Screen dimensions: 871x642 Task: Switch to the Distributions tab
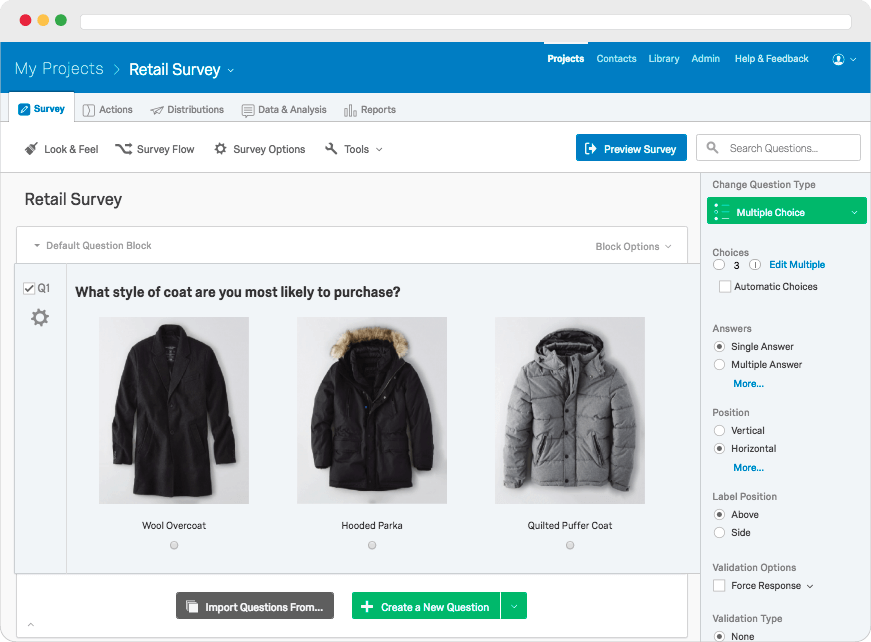(x=187, y=110)
